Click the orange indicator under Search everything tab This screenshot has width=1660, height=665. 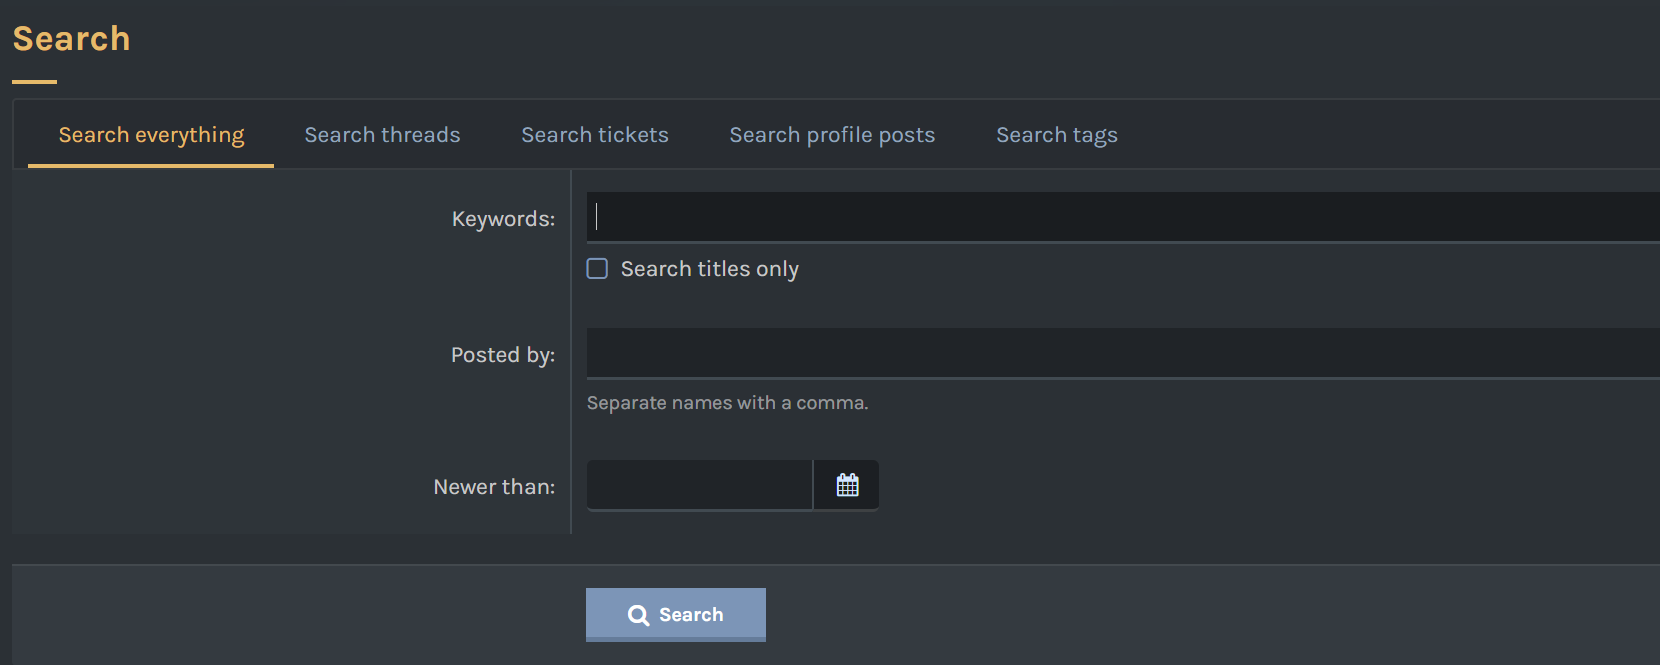point(151,166)
